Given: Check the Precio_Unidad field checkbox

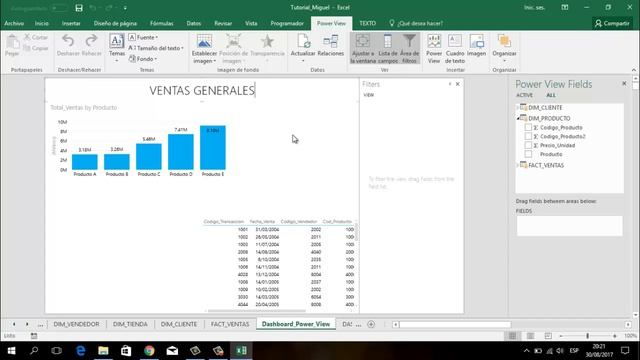Looking at the screenshot, I should pyautogui.click(x=528, y=145).
